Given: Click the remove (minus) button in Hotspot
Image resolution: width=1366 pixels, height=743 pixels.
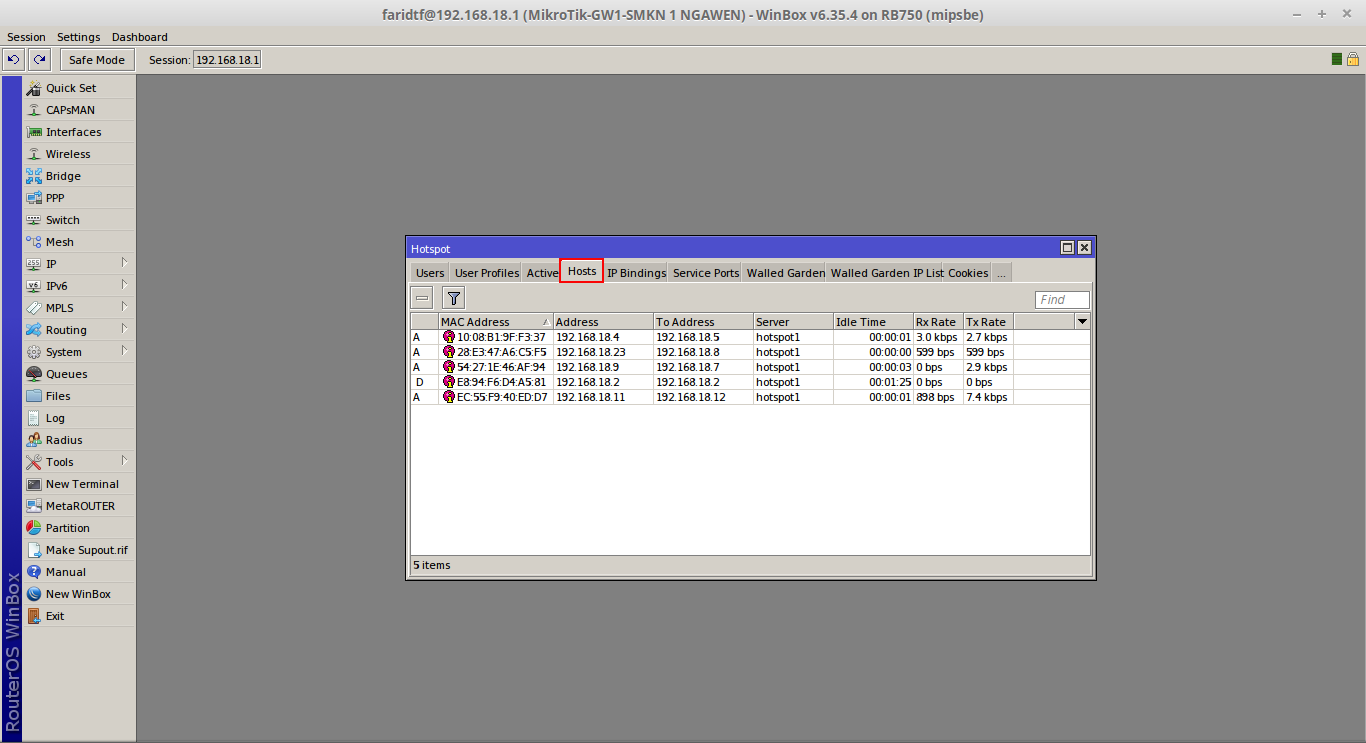Looking at the screenshot, I should [422, 298].
